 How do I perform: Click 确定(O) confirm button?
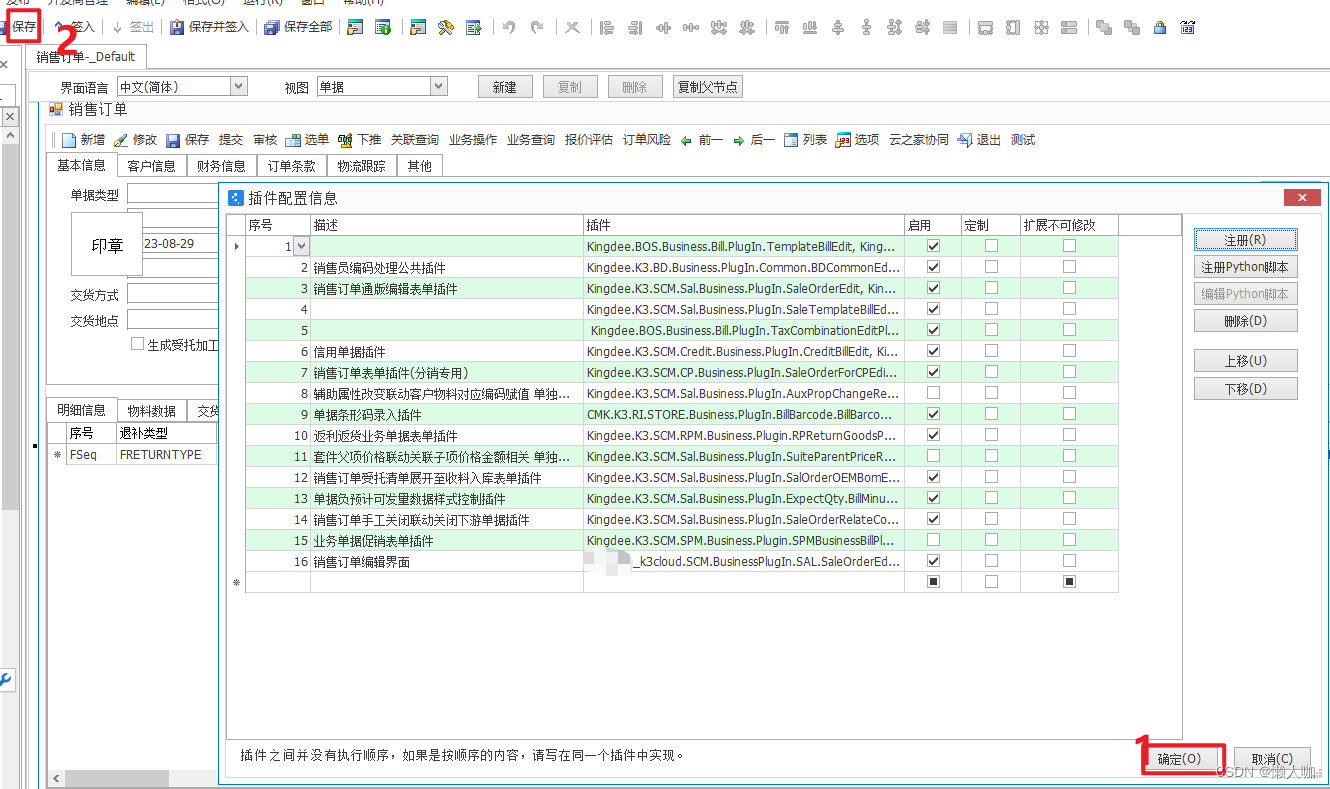[x=1179, y=759]
